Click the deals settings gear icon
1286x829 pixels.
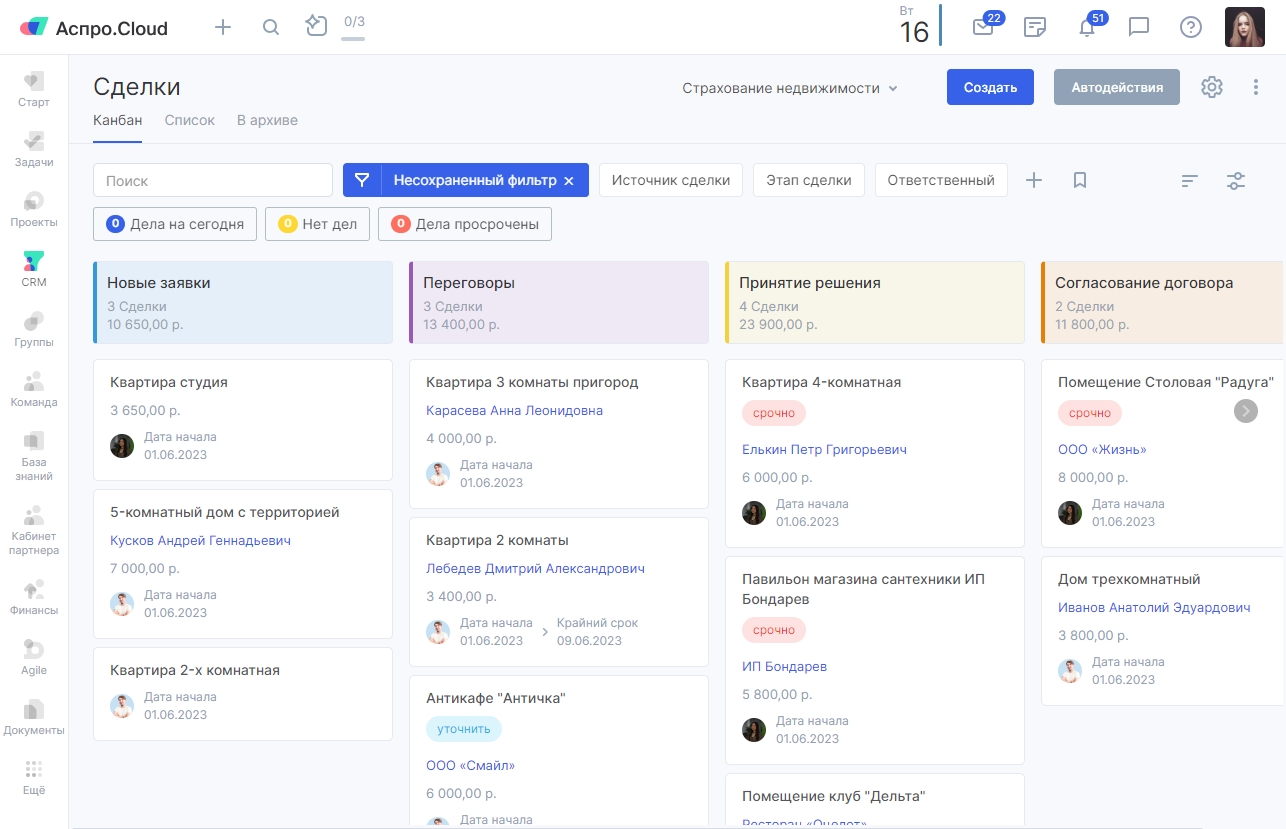[1212, 87]
